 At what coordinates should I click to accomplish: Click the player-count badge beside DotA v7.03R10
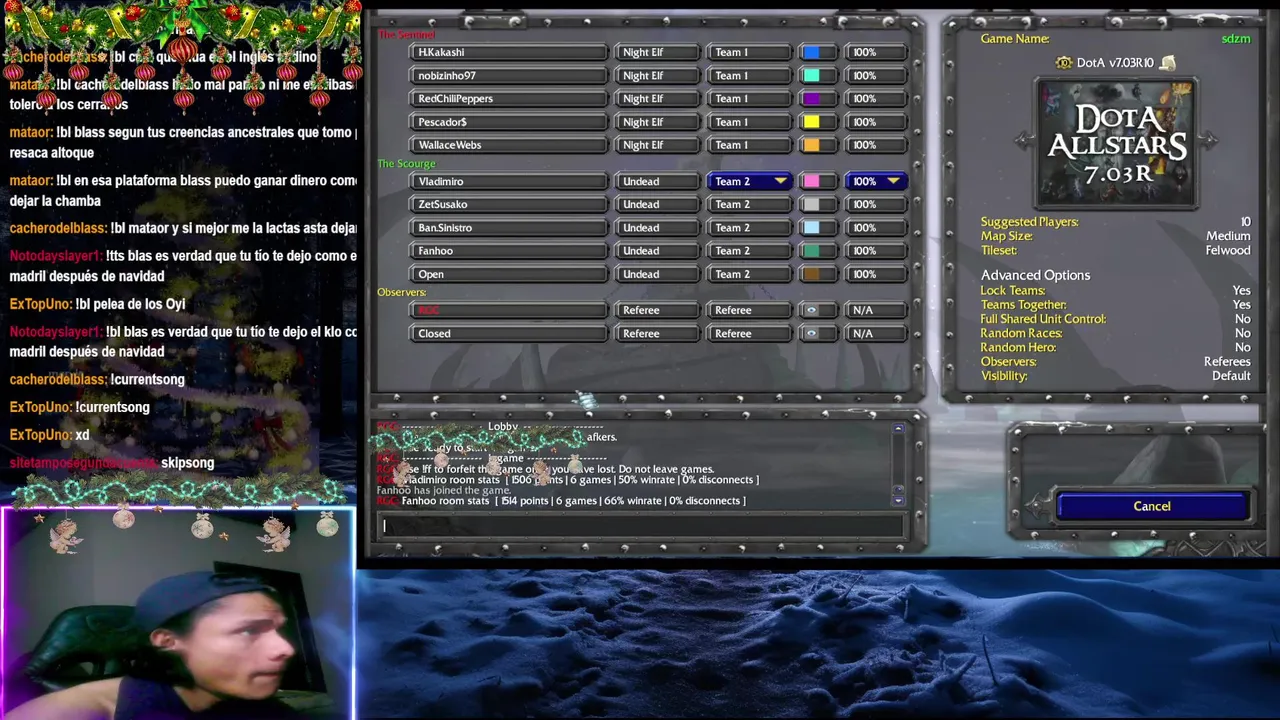(1064, 63)
